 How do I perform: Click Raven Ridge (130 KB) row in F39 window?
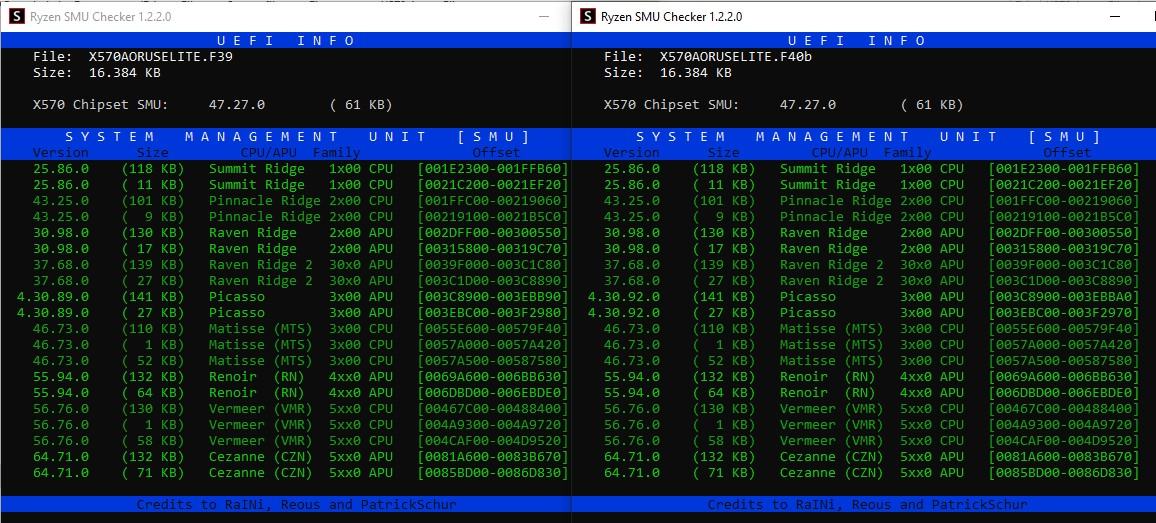click(x=301, y=232)
